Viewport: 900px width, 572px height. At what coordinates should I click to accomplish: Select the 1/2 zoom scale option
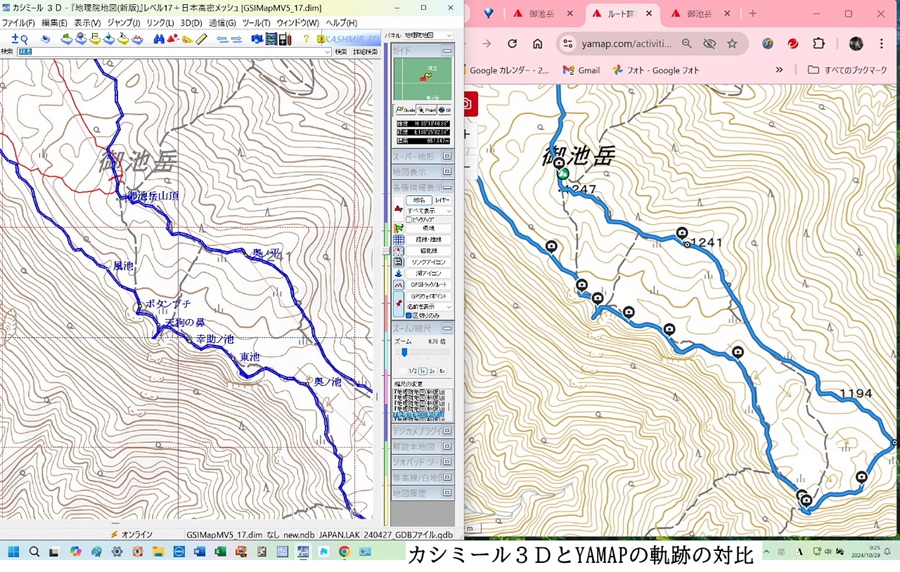coord(413,371)
